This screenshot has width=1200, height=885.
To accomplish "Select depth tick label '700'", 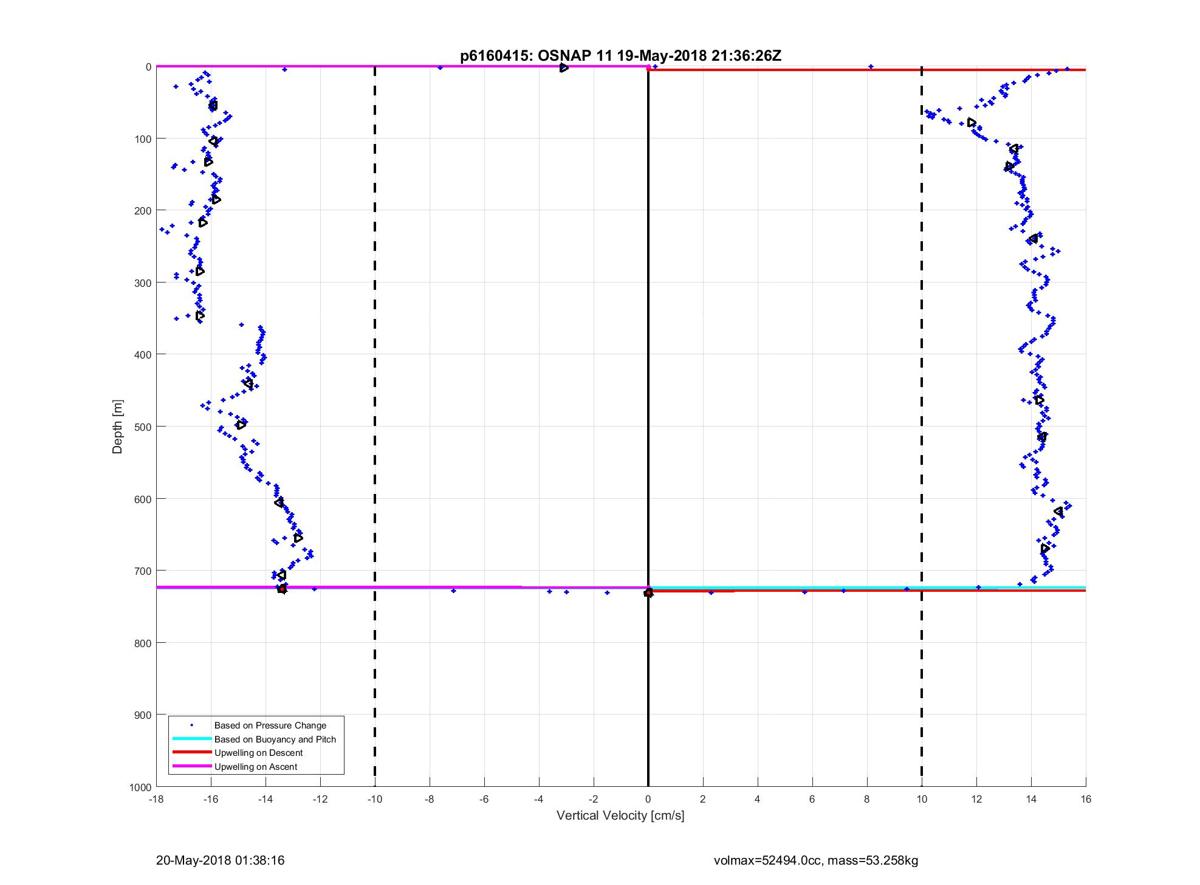I will tap(142, 571).
